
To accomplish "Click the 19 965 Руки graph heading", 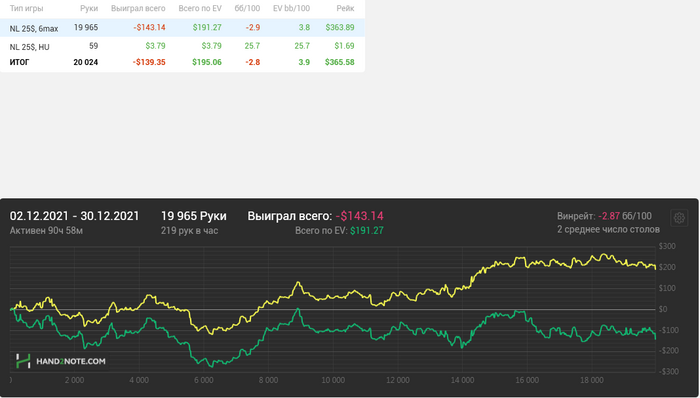I will [194, 216].
